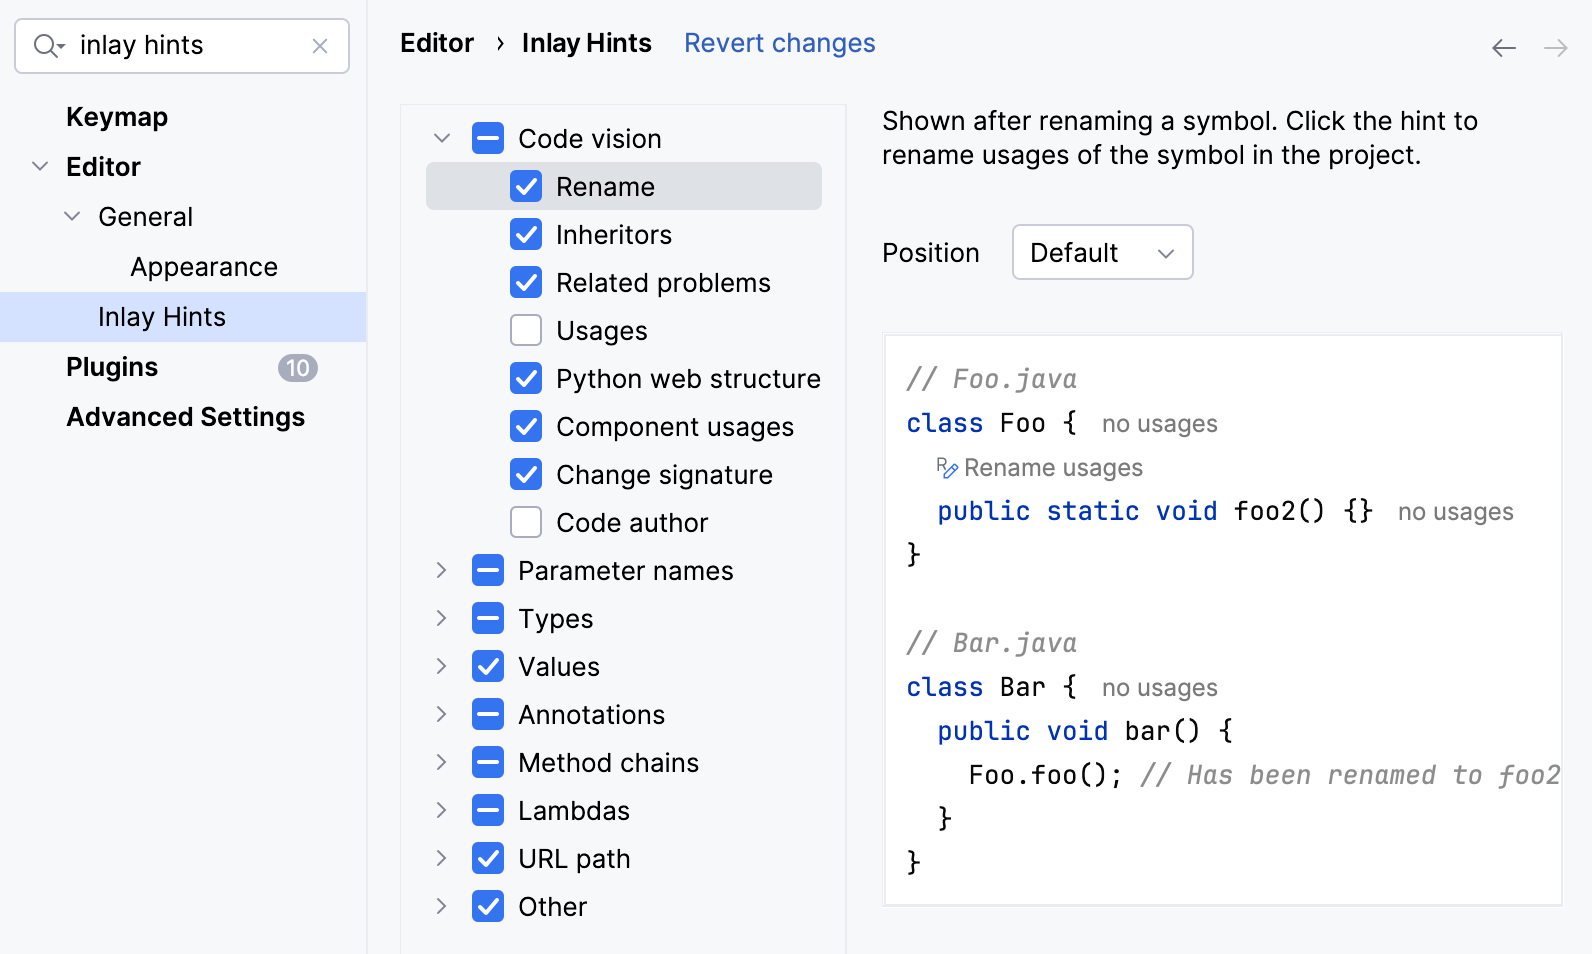The height and width of the screenshot is (954, 1592).
Task: Uncheck the Inheritors option
Action: (x=526, y=234)
